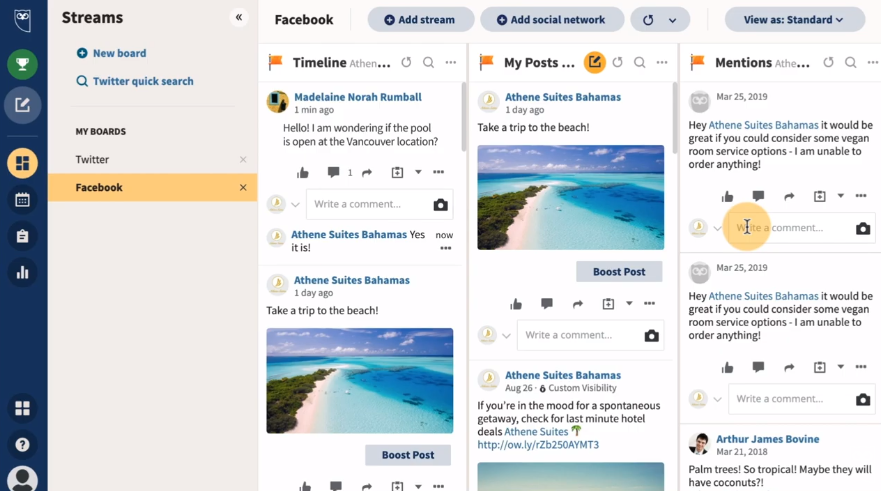The width and height of the screenshot is (881, 491).
Task: Open the help question mark icon
Action: (22, 445)
